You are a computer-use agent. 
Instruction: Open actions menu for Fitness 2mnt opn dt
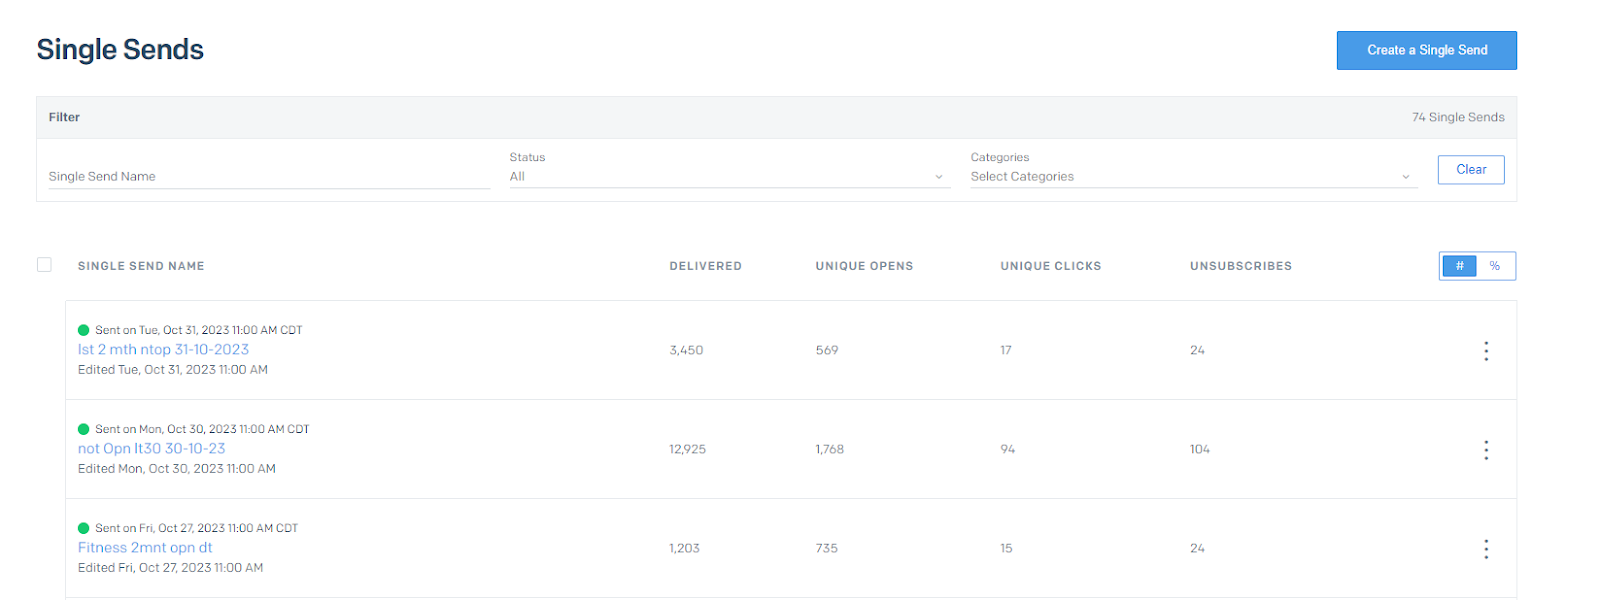tap(1486, 548)
